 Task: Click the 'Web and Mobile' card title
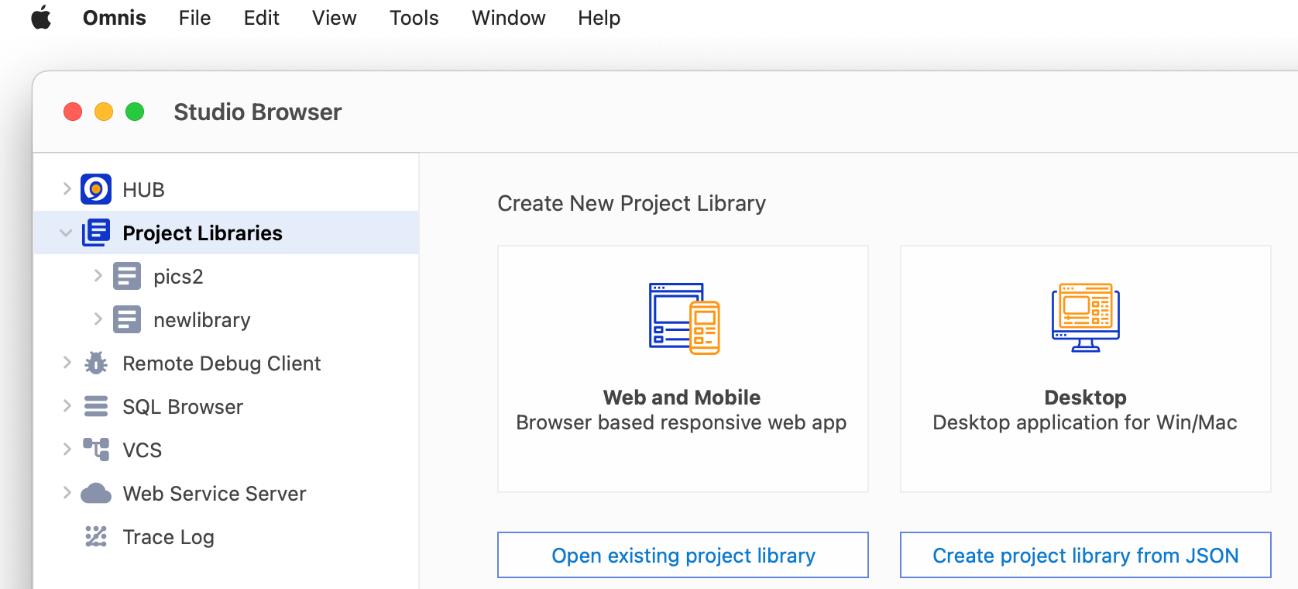point(682,397)
